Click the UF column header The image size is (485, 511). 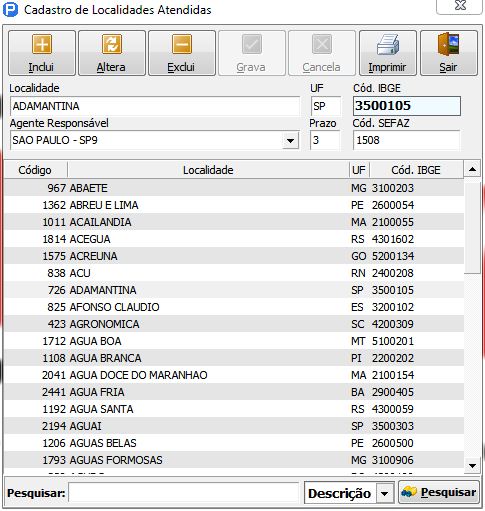pyautogui.click(x=359, y=170)
